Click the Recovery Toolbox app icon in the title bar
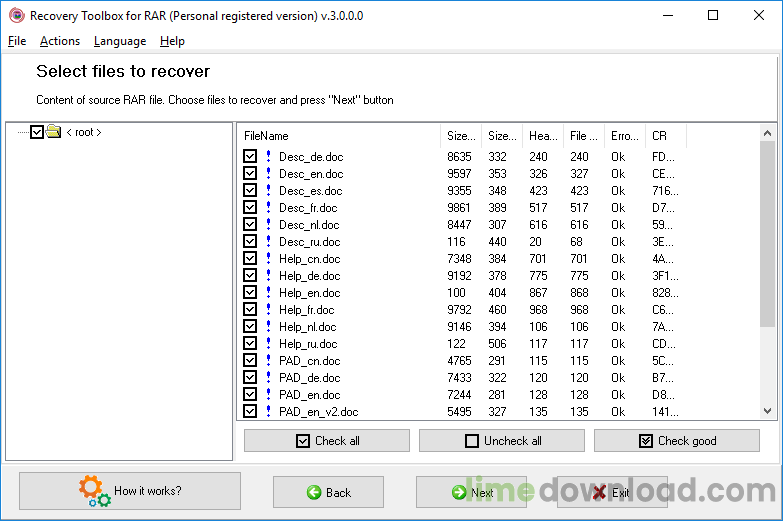783x521 pixels. [x=16, y=15]
